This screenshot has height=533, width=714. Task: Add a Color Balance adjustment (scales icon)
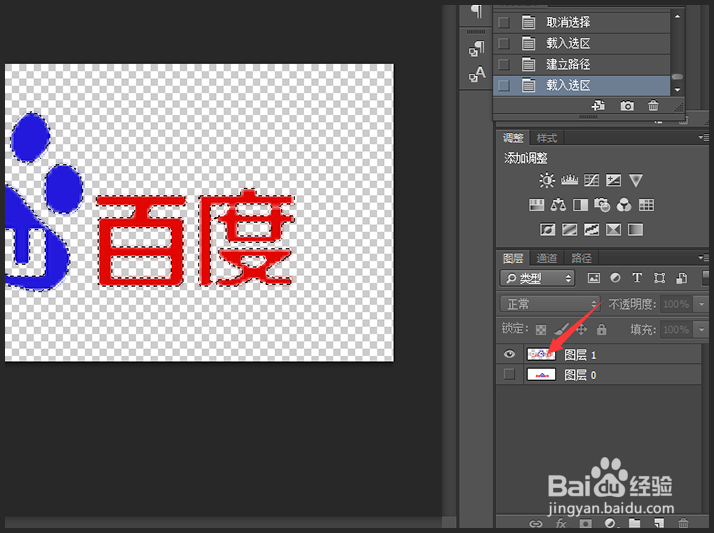558,205
